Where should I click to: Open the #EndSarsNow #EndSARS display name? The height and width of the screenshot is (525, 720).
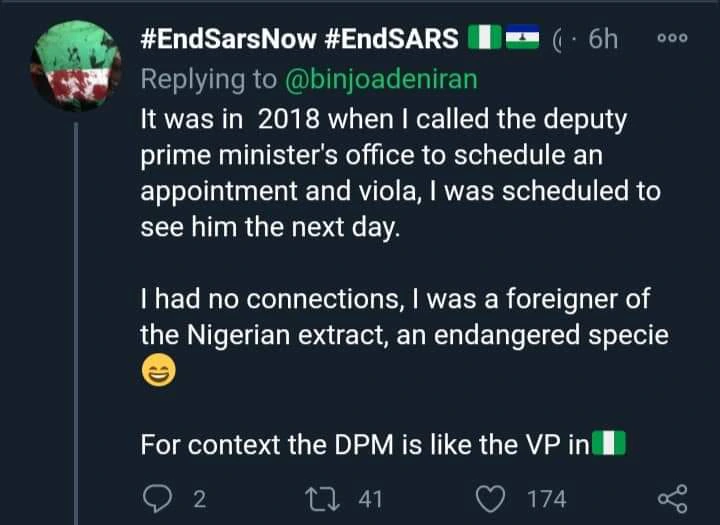[x=300, y=41]
